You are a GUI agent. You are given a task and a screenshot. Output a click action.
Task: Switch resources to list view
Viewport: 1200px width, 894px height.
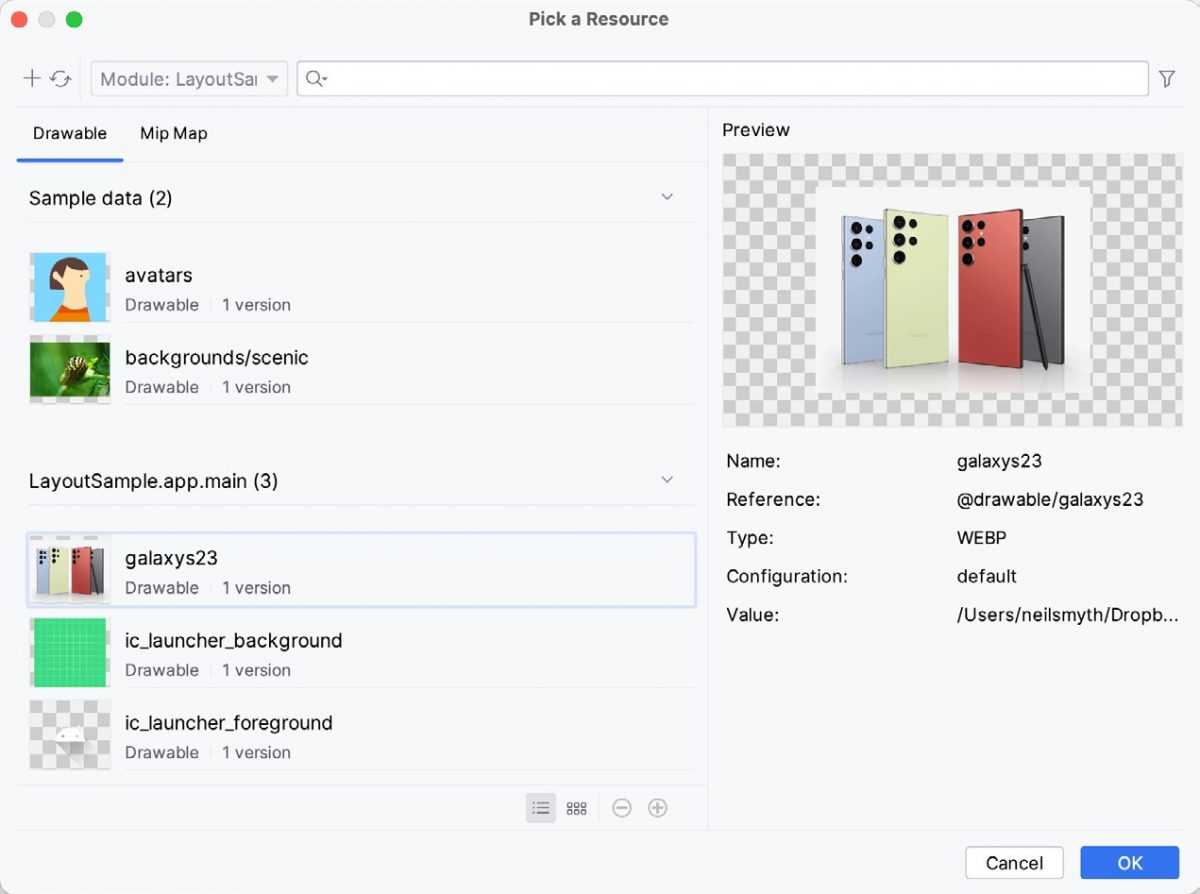540,807
